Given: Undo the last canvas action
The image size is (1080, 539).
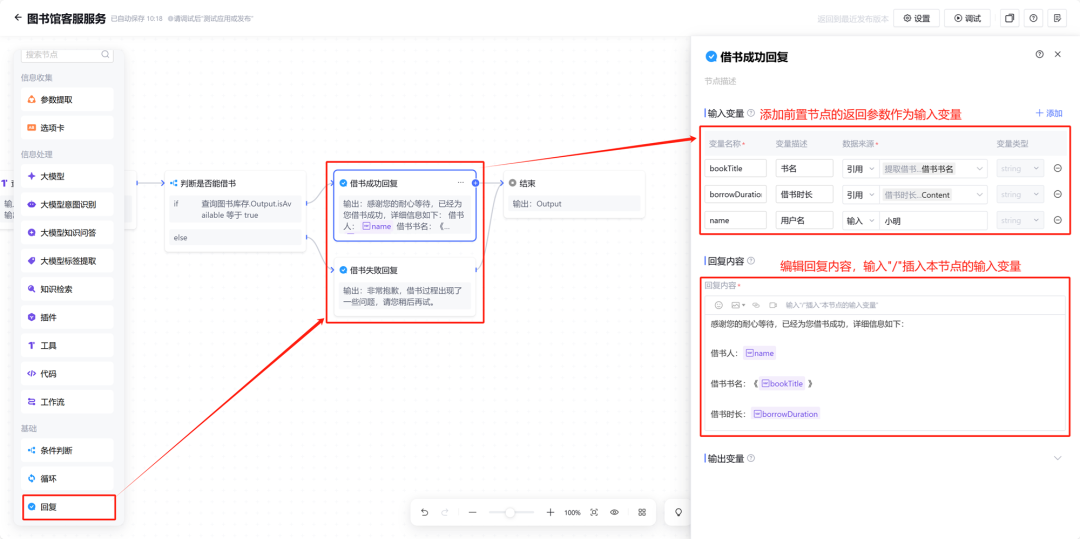Looking at the screenshot, I should [424, 513].
